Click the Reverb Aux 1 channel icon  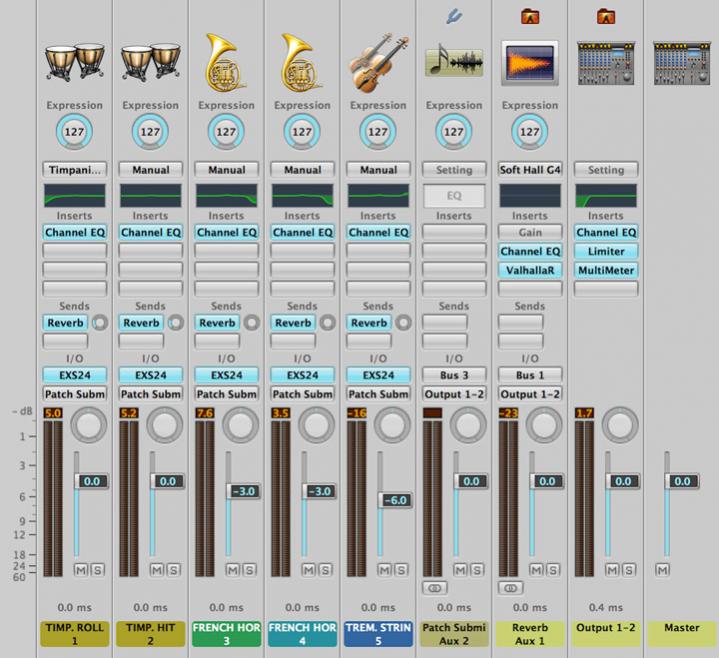[x=530, y=63]
